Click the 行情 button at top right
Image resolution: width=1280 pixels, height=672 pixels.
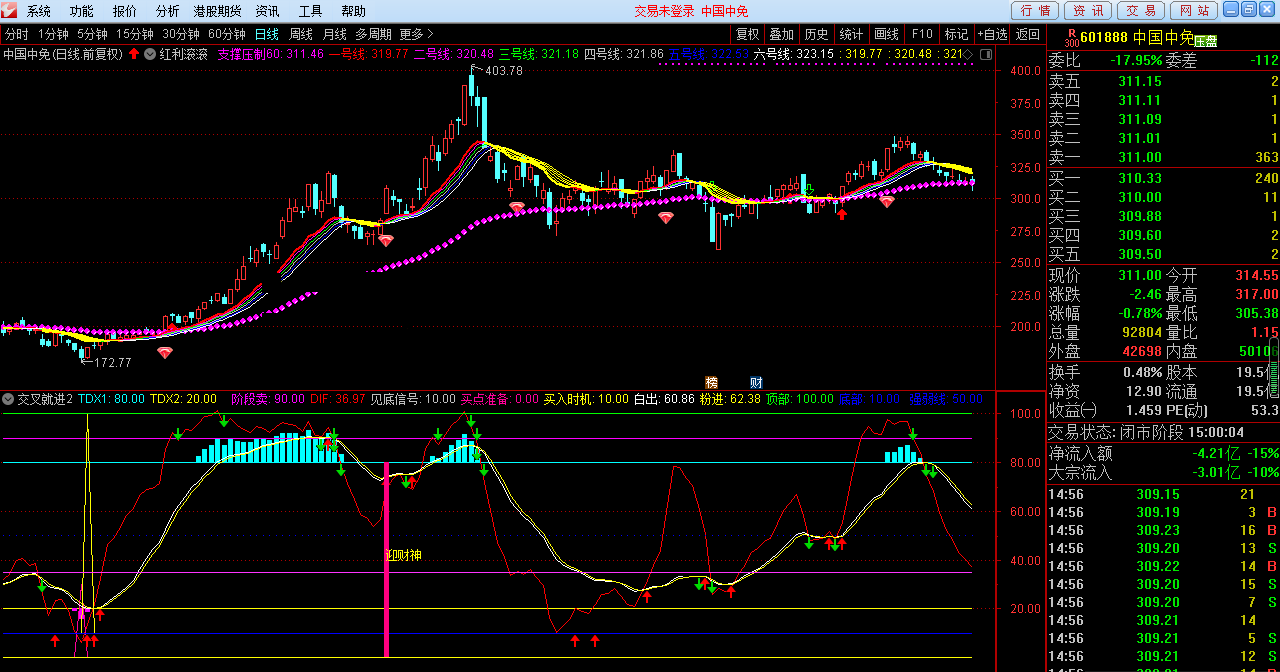1034,11
